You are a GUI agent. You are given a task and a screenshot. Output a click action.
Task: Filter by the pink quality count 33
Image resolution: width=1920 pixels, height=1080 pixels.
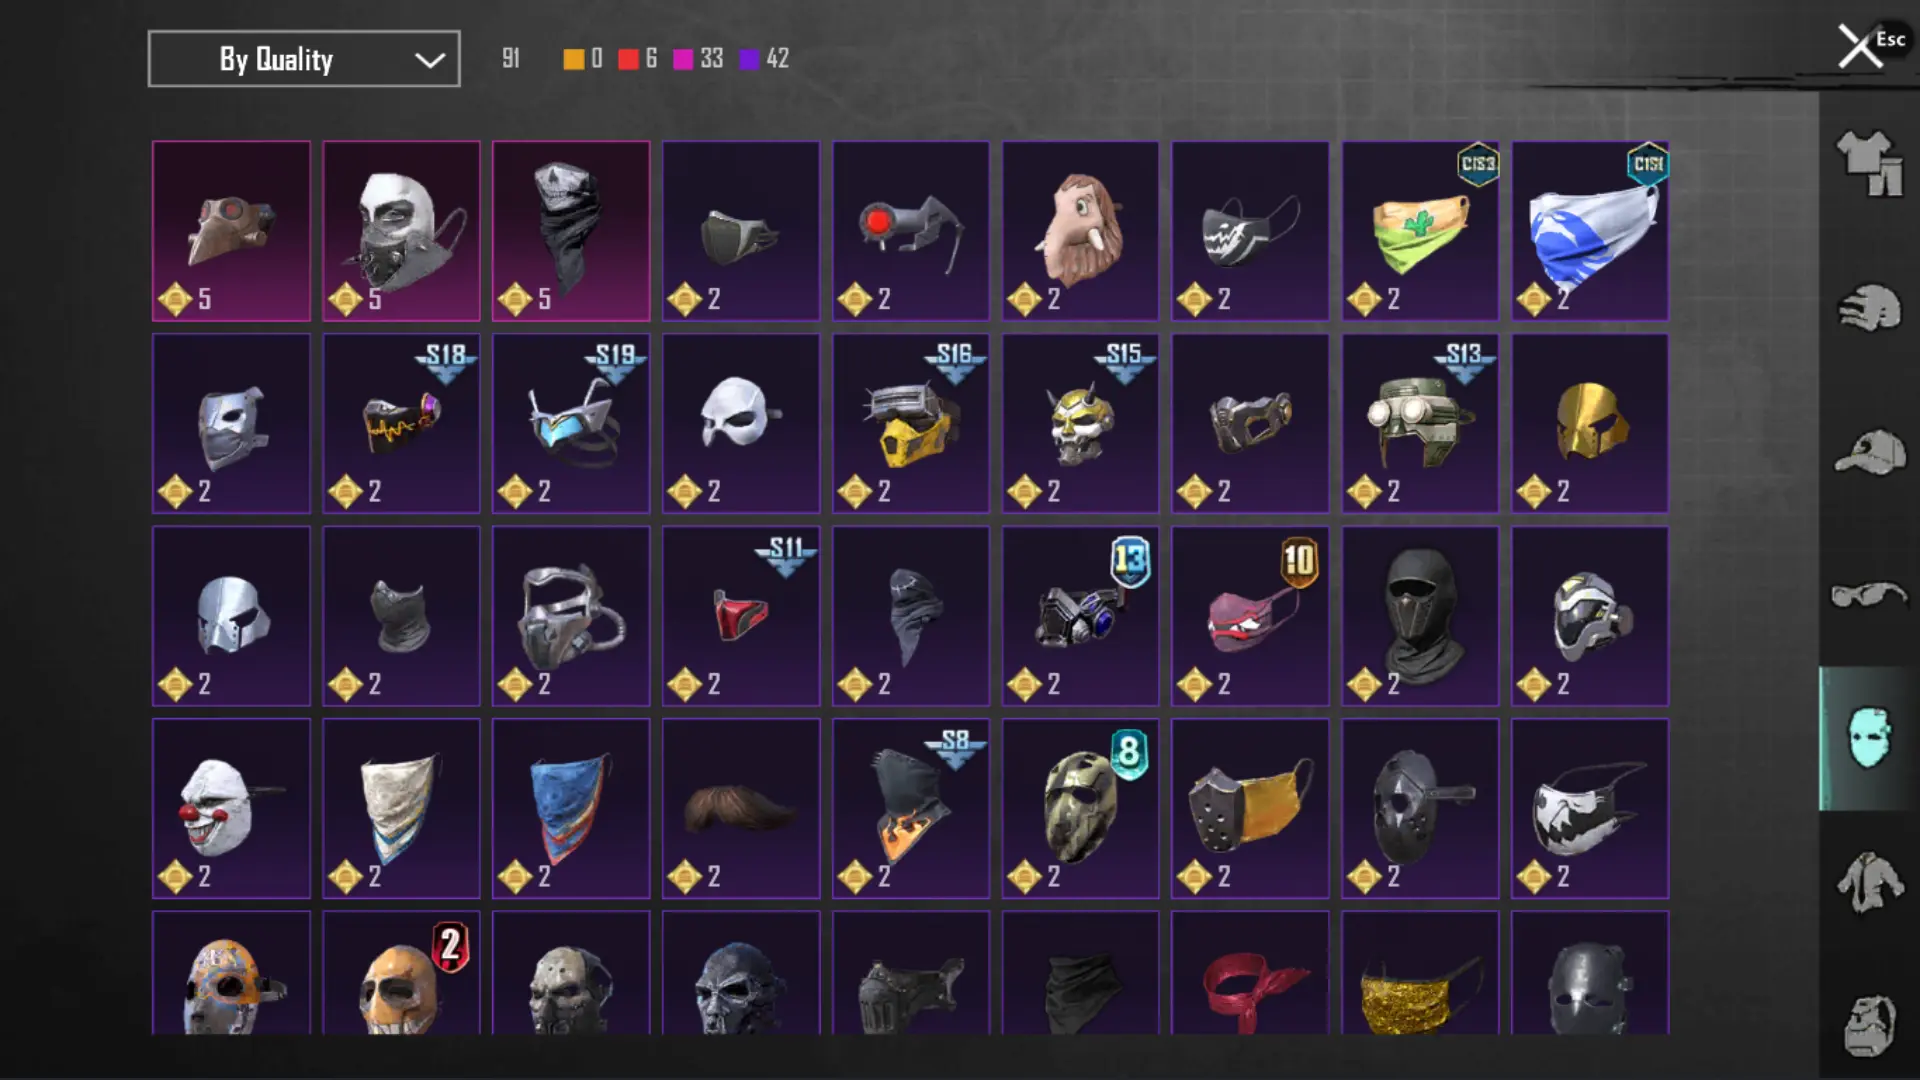click(698, 59)
